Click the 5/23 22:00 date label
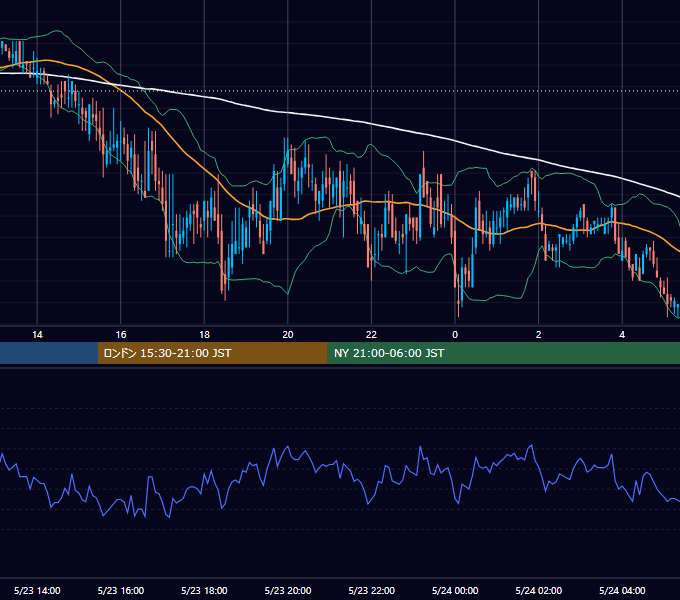Viewport: 680px width, 600px height. pyautogui.click(x=372, y=590)
